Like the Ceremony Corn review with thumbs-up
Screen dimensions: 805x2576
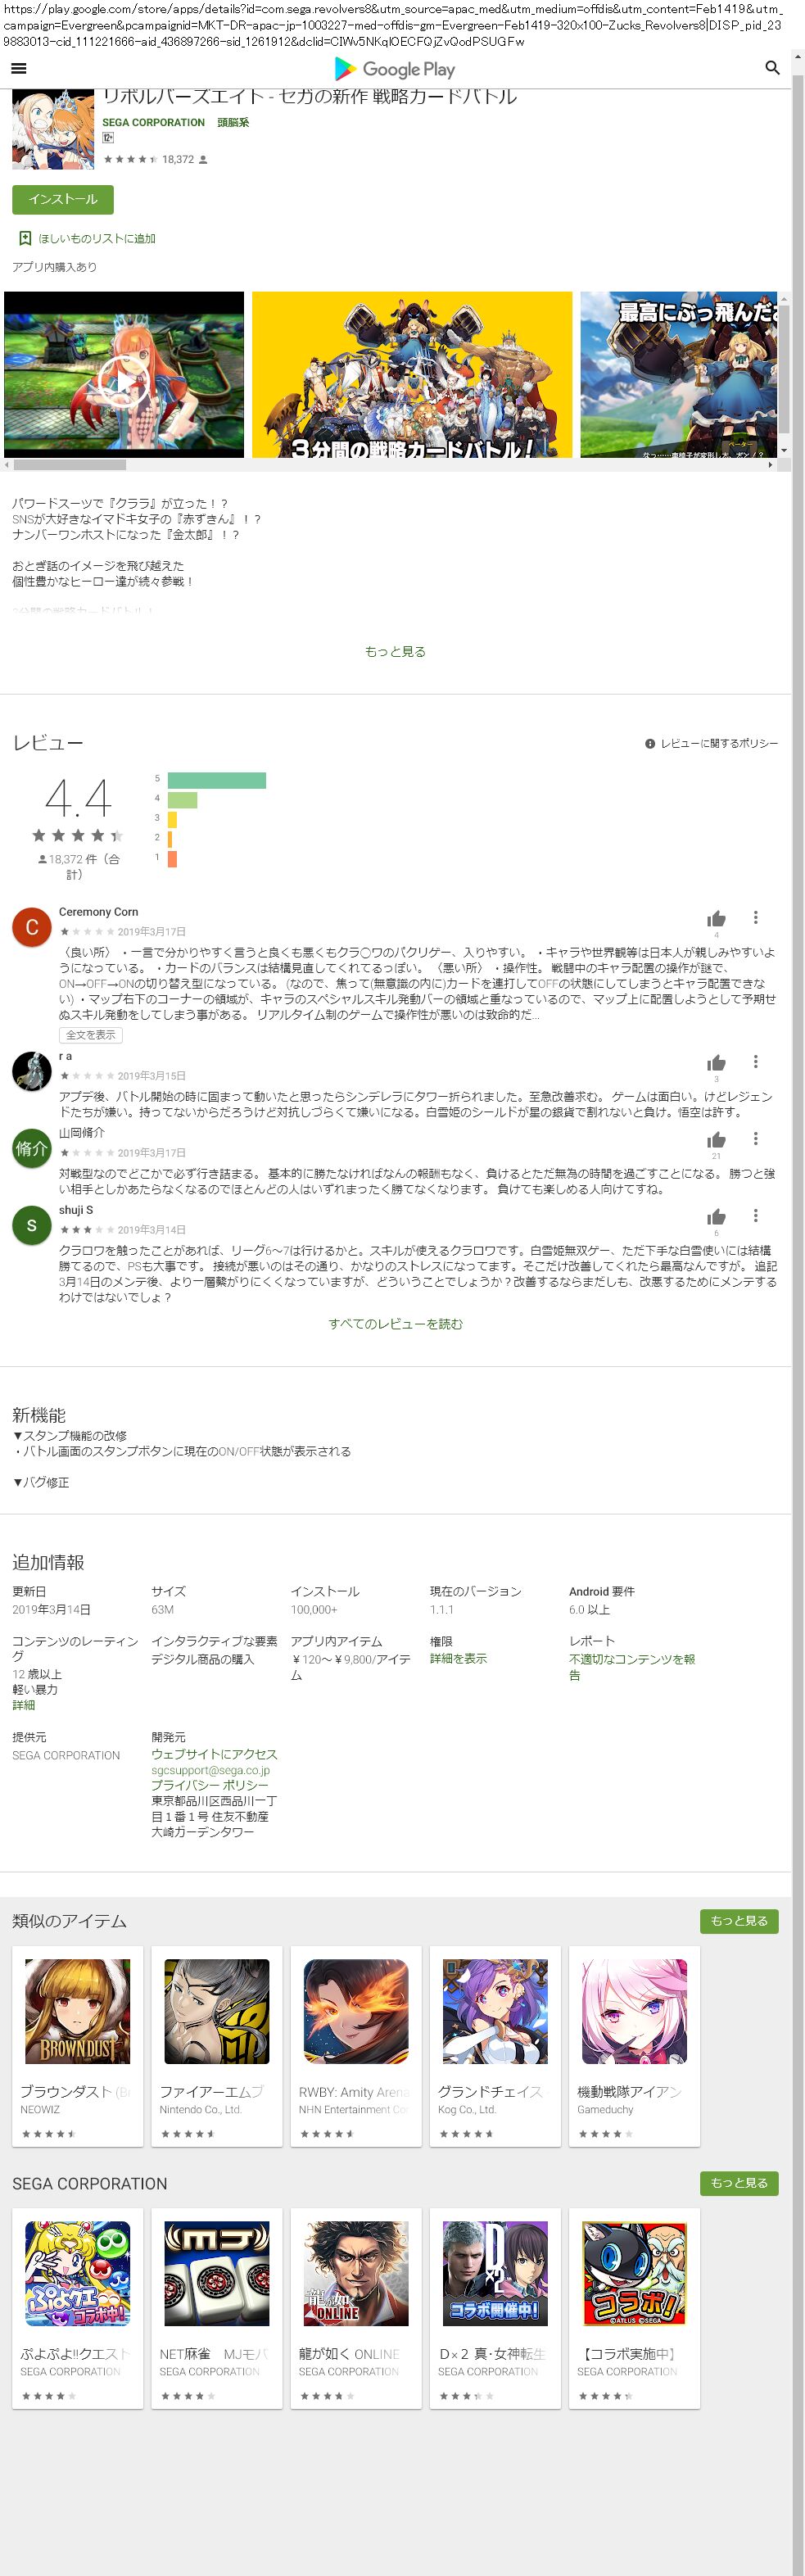pos(716,919)
